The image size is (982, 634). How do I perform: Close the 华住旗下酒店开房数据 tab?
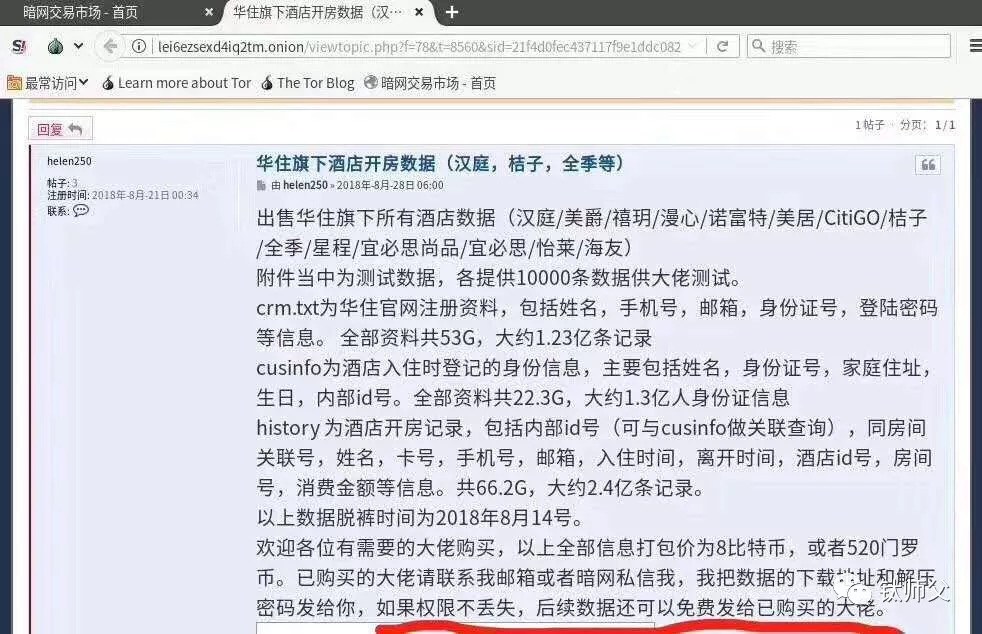(x=419, y=12)
